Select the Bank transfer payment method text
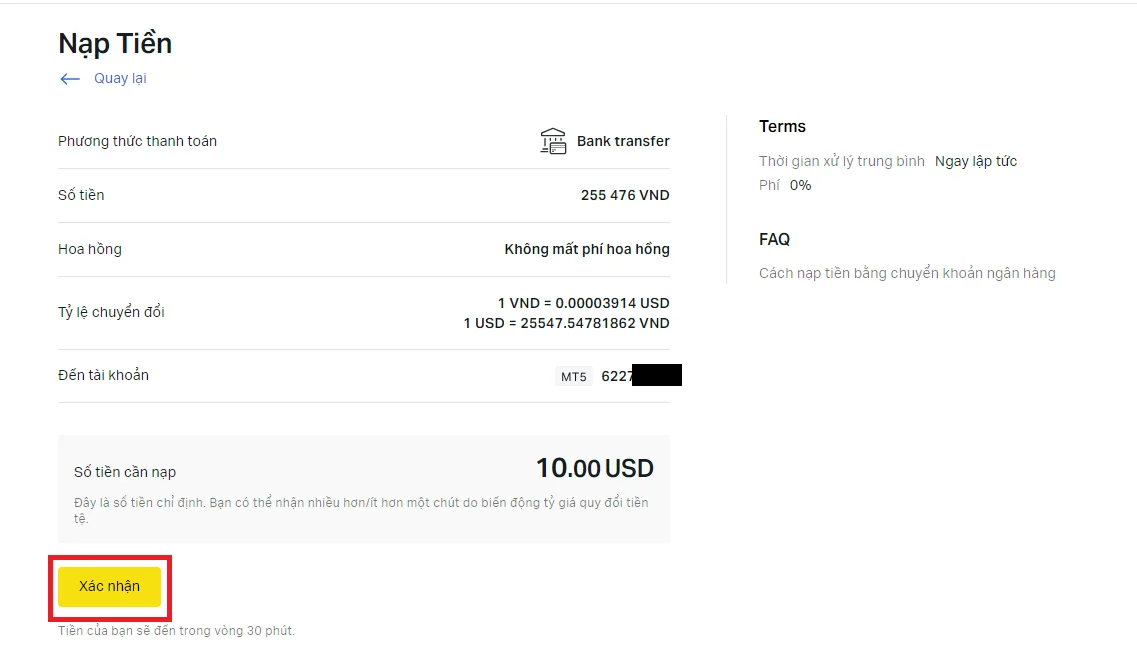 click(623, 141)
